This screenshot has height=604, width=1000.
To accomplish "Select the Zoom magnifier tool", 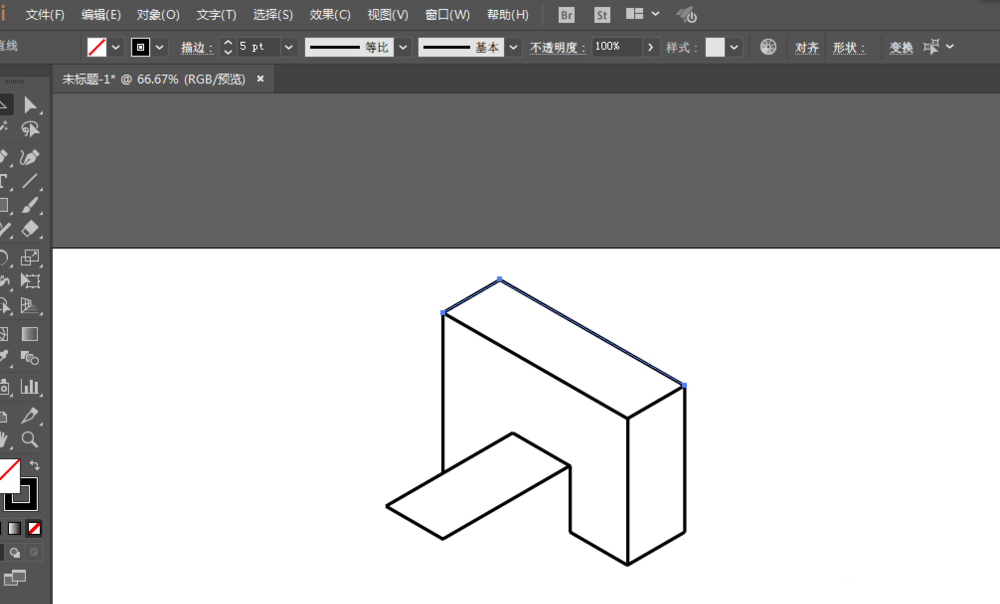I will 29,439.
